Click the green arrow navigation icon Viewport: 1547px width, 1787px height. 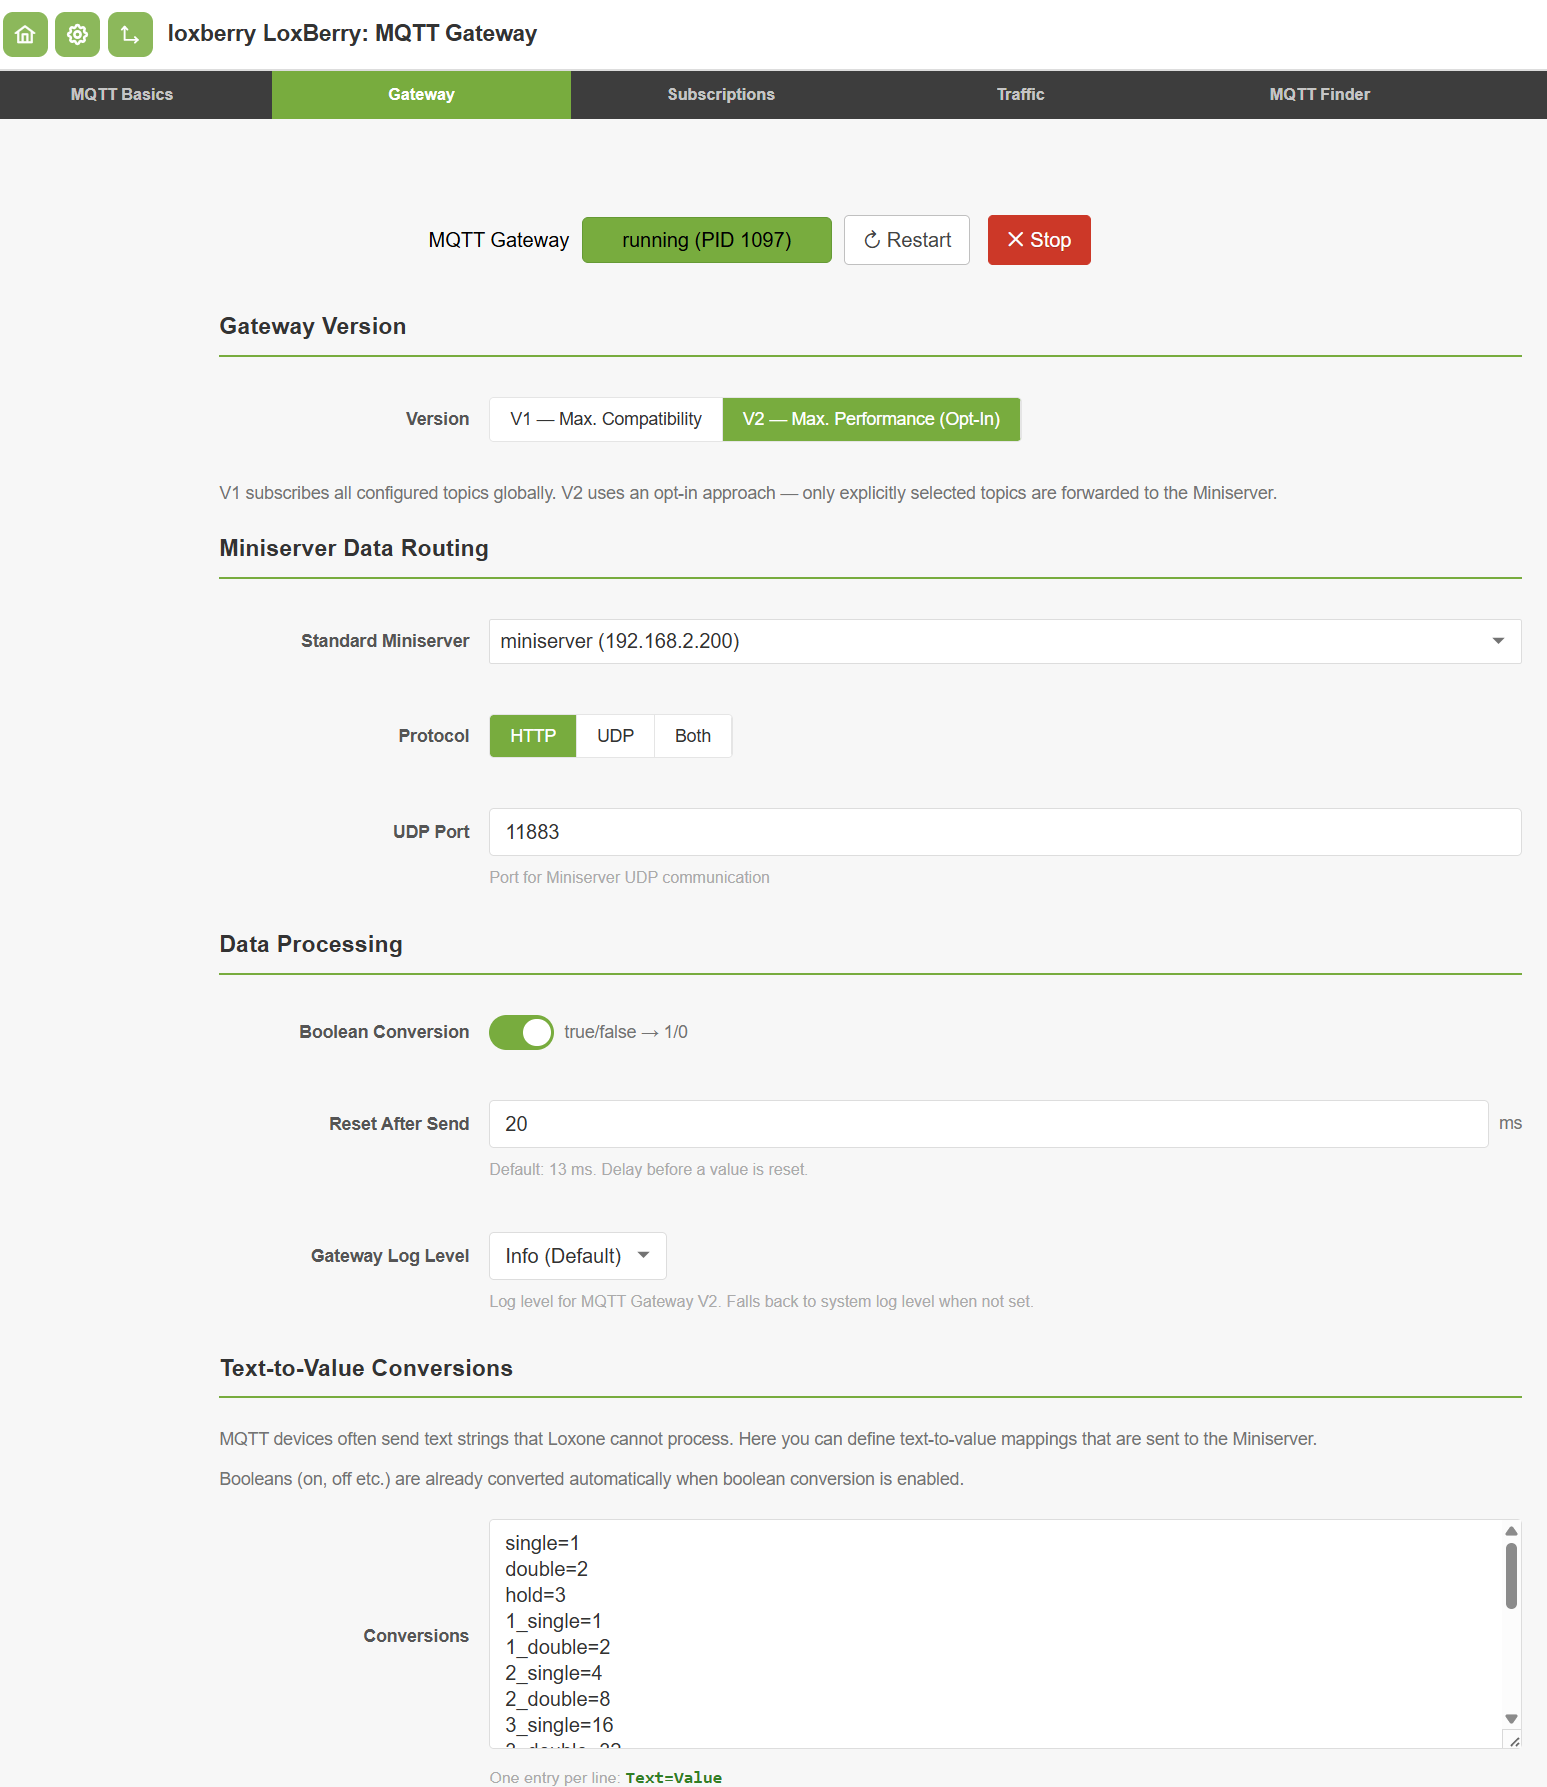tap(130, 35)
